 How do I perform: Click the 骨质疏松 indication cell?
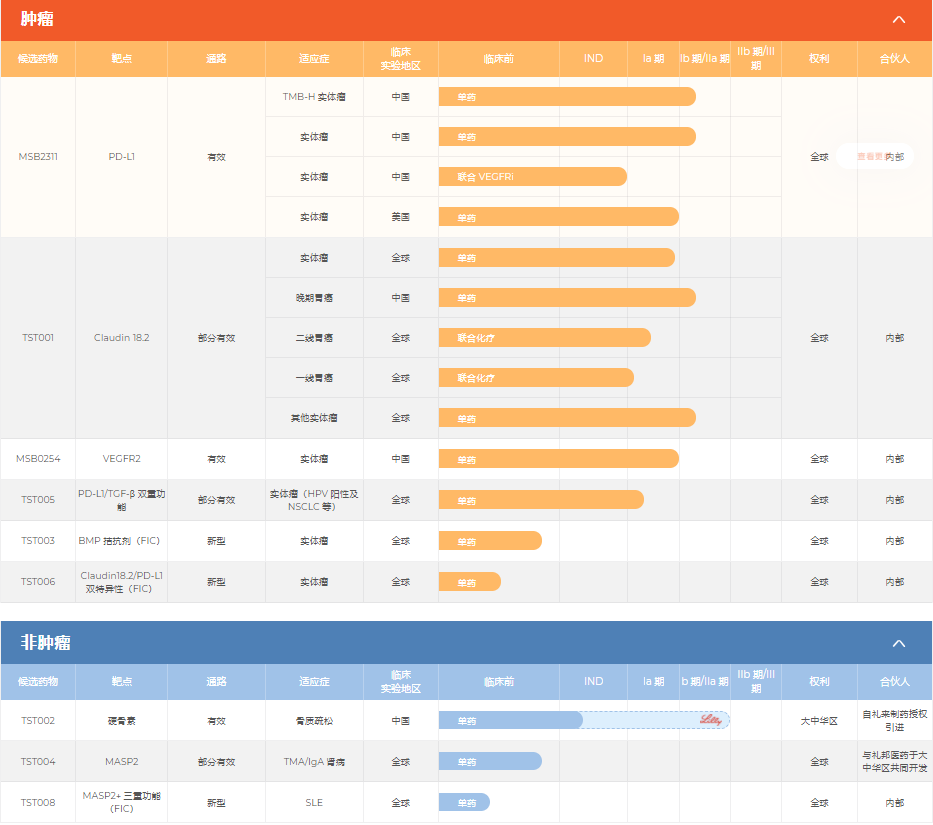click(x=314, y=720)
